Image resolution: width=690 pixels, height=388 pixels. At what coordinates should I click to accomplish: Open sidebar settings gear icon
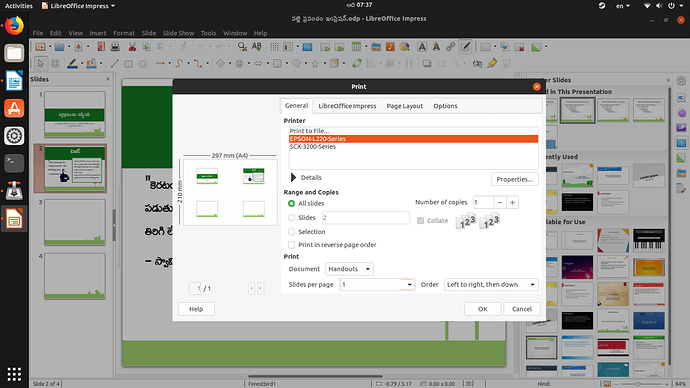[681, 81]
